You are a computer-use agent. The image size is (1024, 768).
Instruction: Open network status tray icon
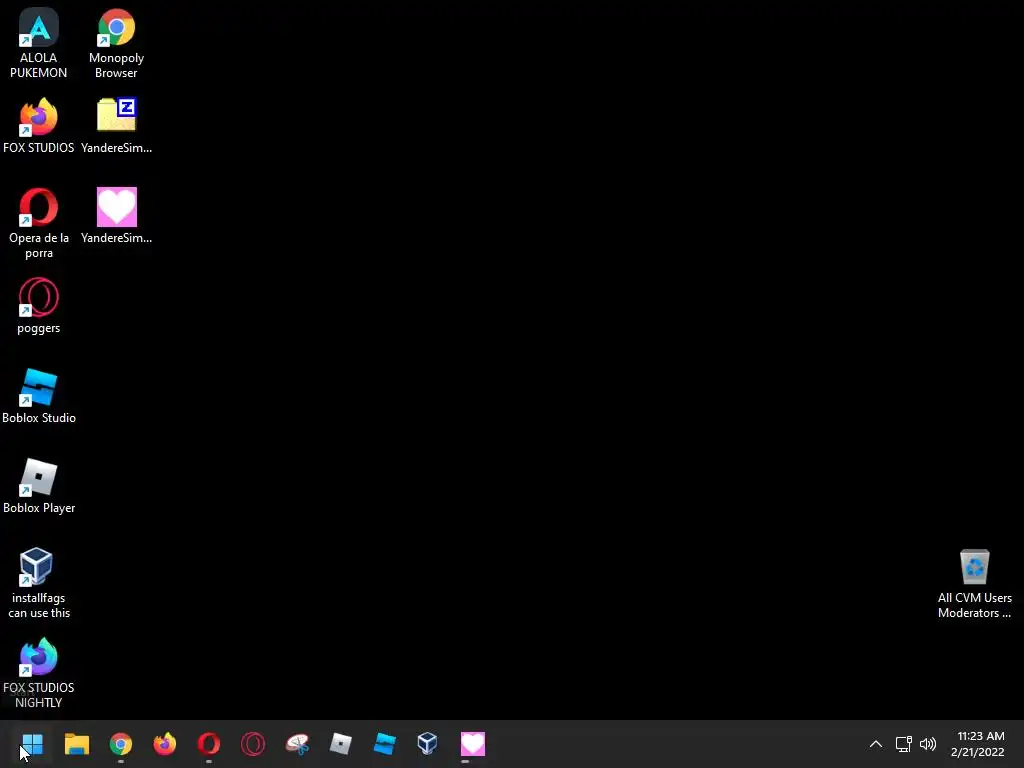[x=903, y=744]
